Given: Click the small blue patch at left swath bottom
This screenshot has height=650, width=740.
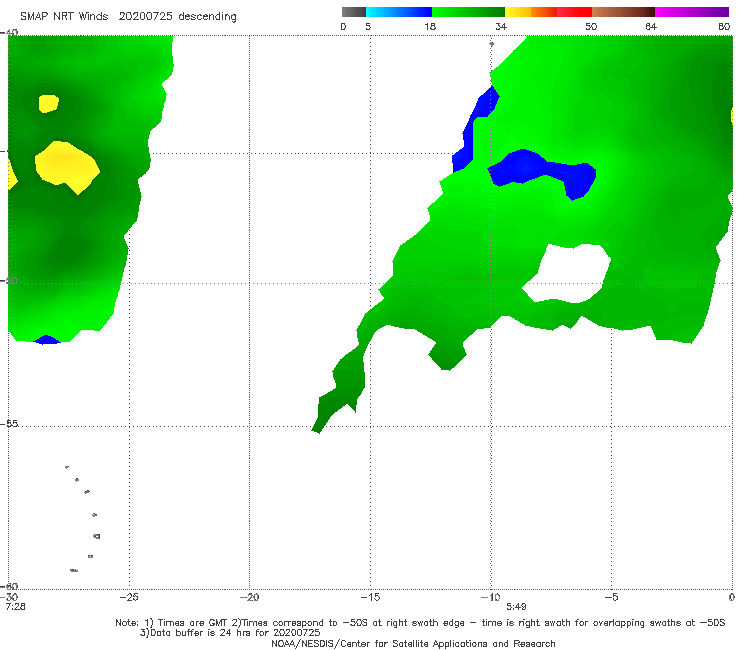Looking at the screenshot, I should [x=46, y=339].
